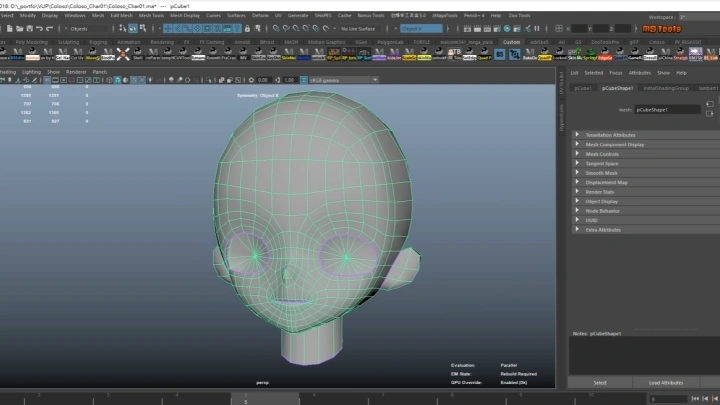Click the green Spring shelf icon
This screenshot has height=405, width=720.
coord(591,54)
